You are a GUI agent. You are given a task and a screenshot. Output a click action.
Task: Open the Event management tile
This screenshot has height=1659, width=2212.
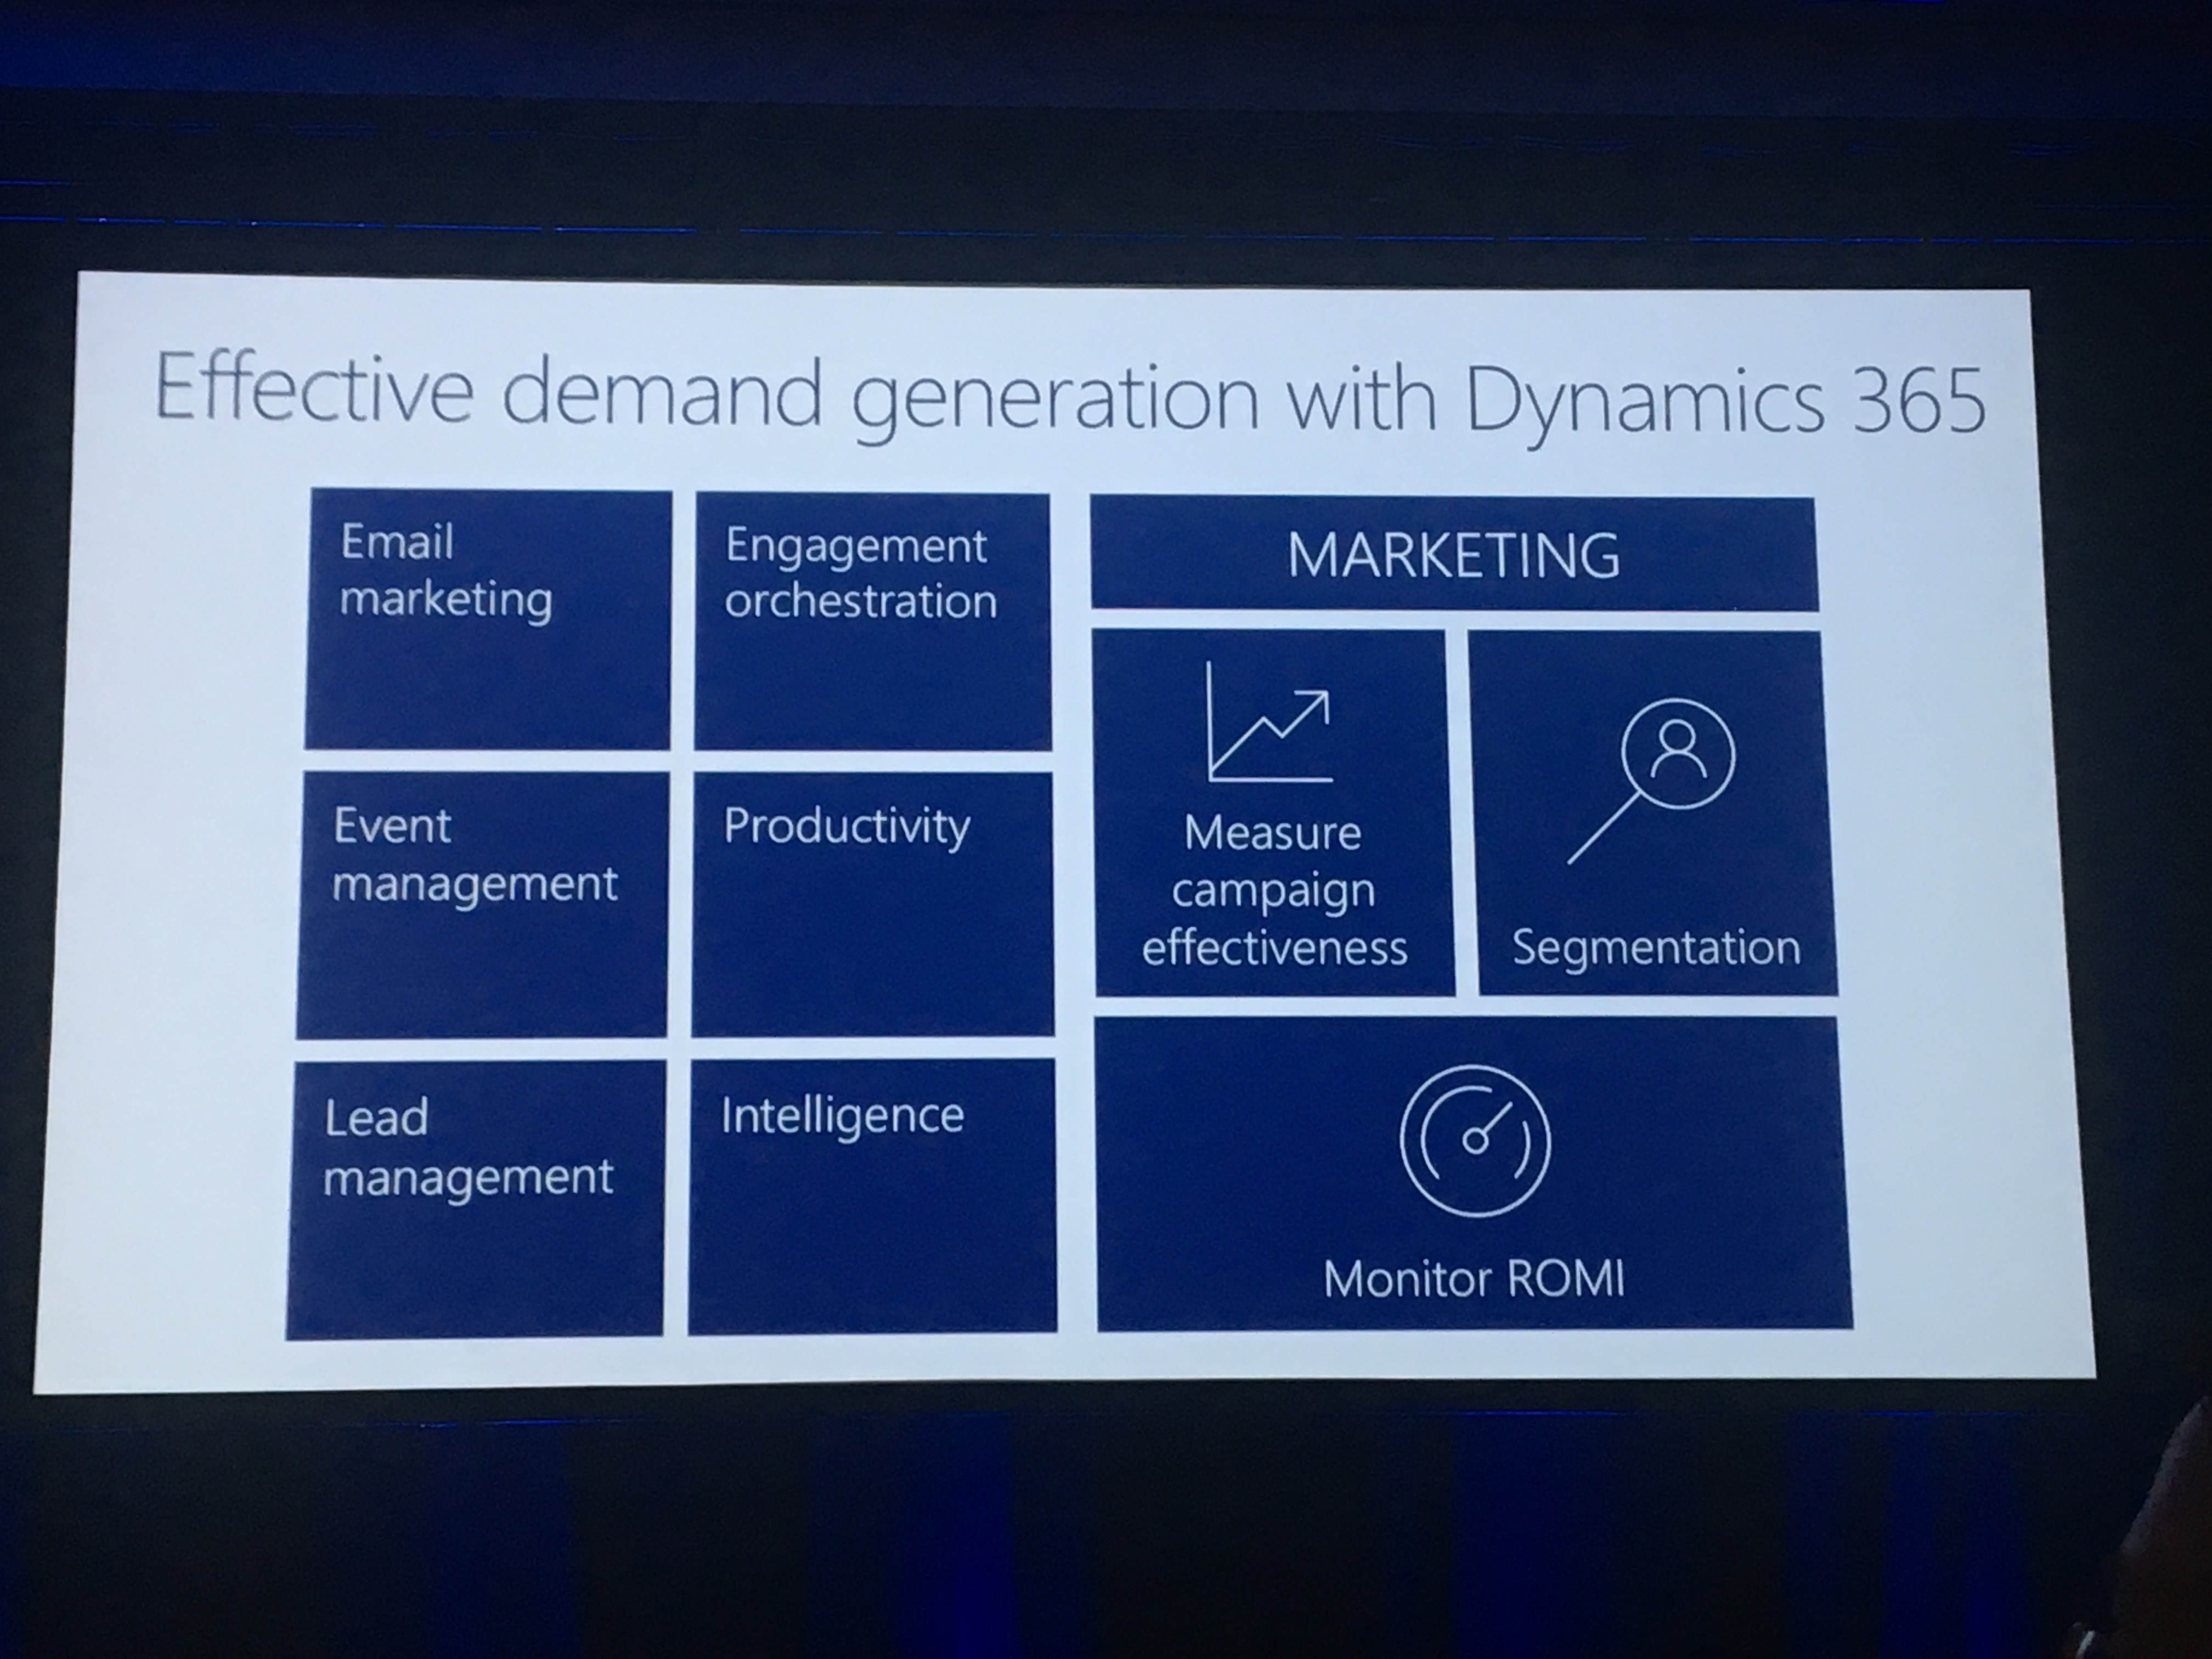(x=482, y=905)
